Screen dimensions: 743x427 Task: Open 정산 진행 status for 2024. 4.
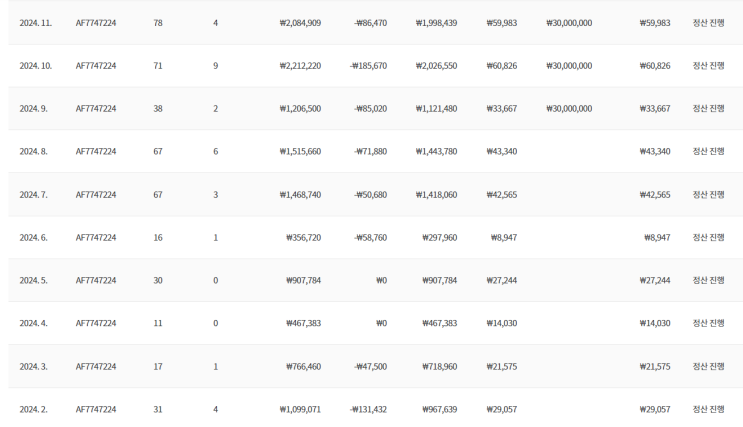[708, 324]
